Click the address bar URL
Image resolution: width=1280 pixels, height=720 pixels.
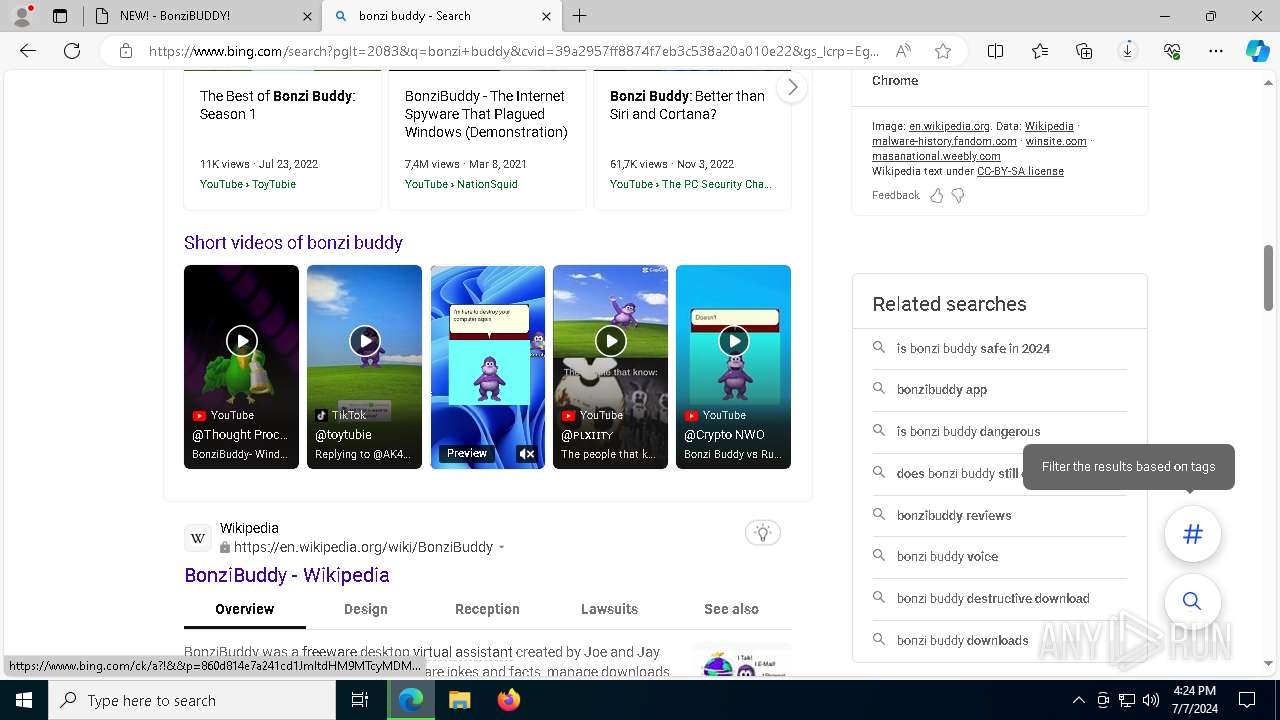click(514, 51)
